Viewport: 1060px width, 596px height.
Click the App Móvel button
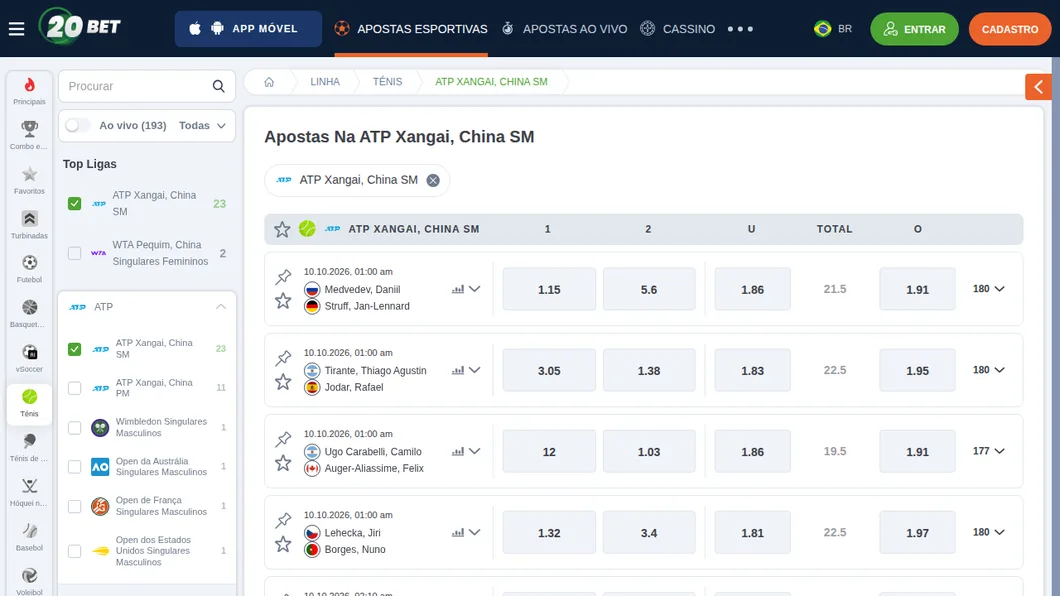pos(248,29)
